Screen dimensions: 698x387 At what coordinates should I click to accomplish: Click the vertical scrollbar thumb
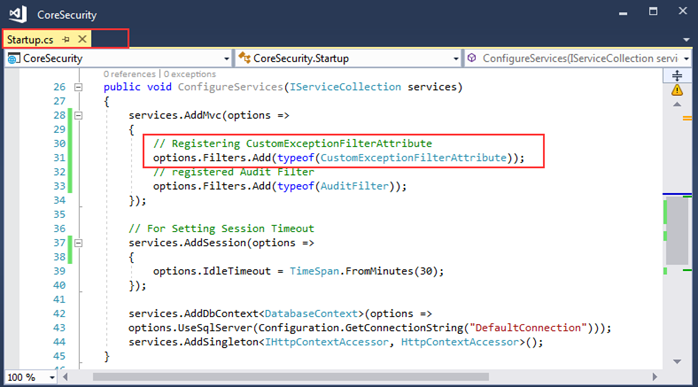click(x=677, y=230)
